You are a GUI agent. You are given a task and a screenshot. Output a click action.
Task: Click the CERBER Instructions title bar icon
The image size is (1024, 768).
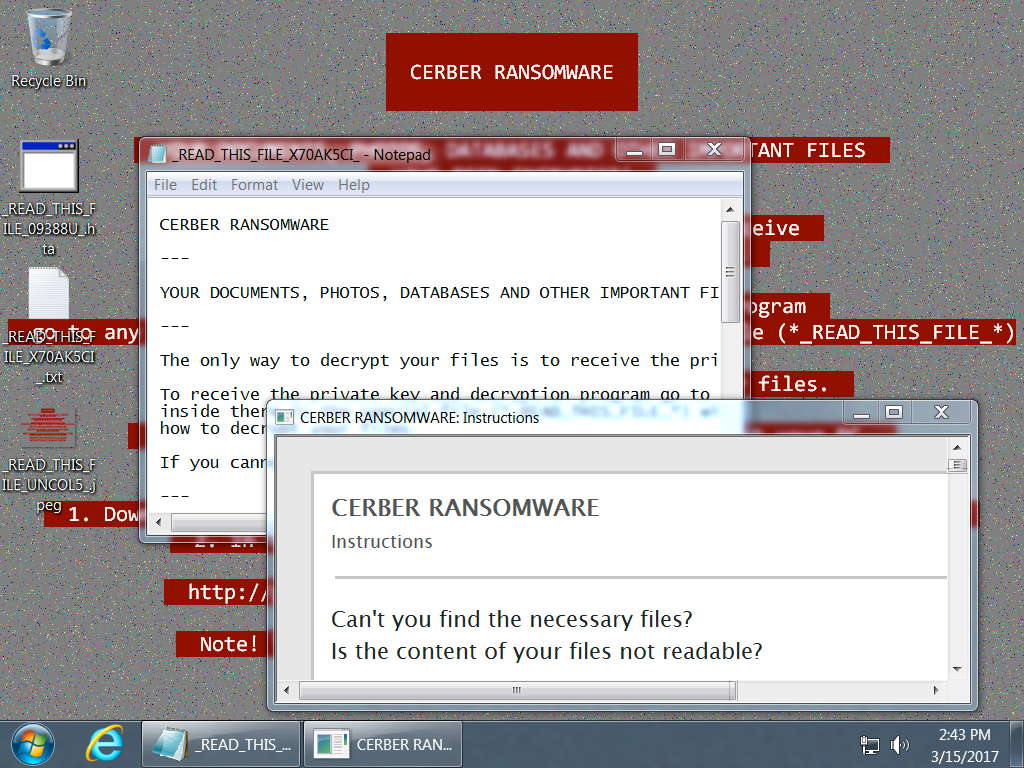tap(284, 417)
